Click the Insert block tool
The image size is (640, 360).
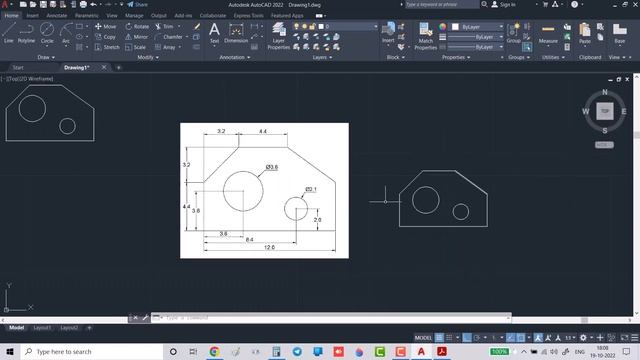pyautogui.click(x=388, y=33)
